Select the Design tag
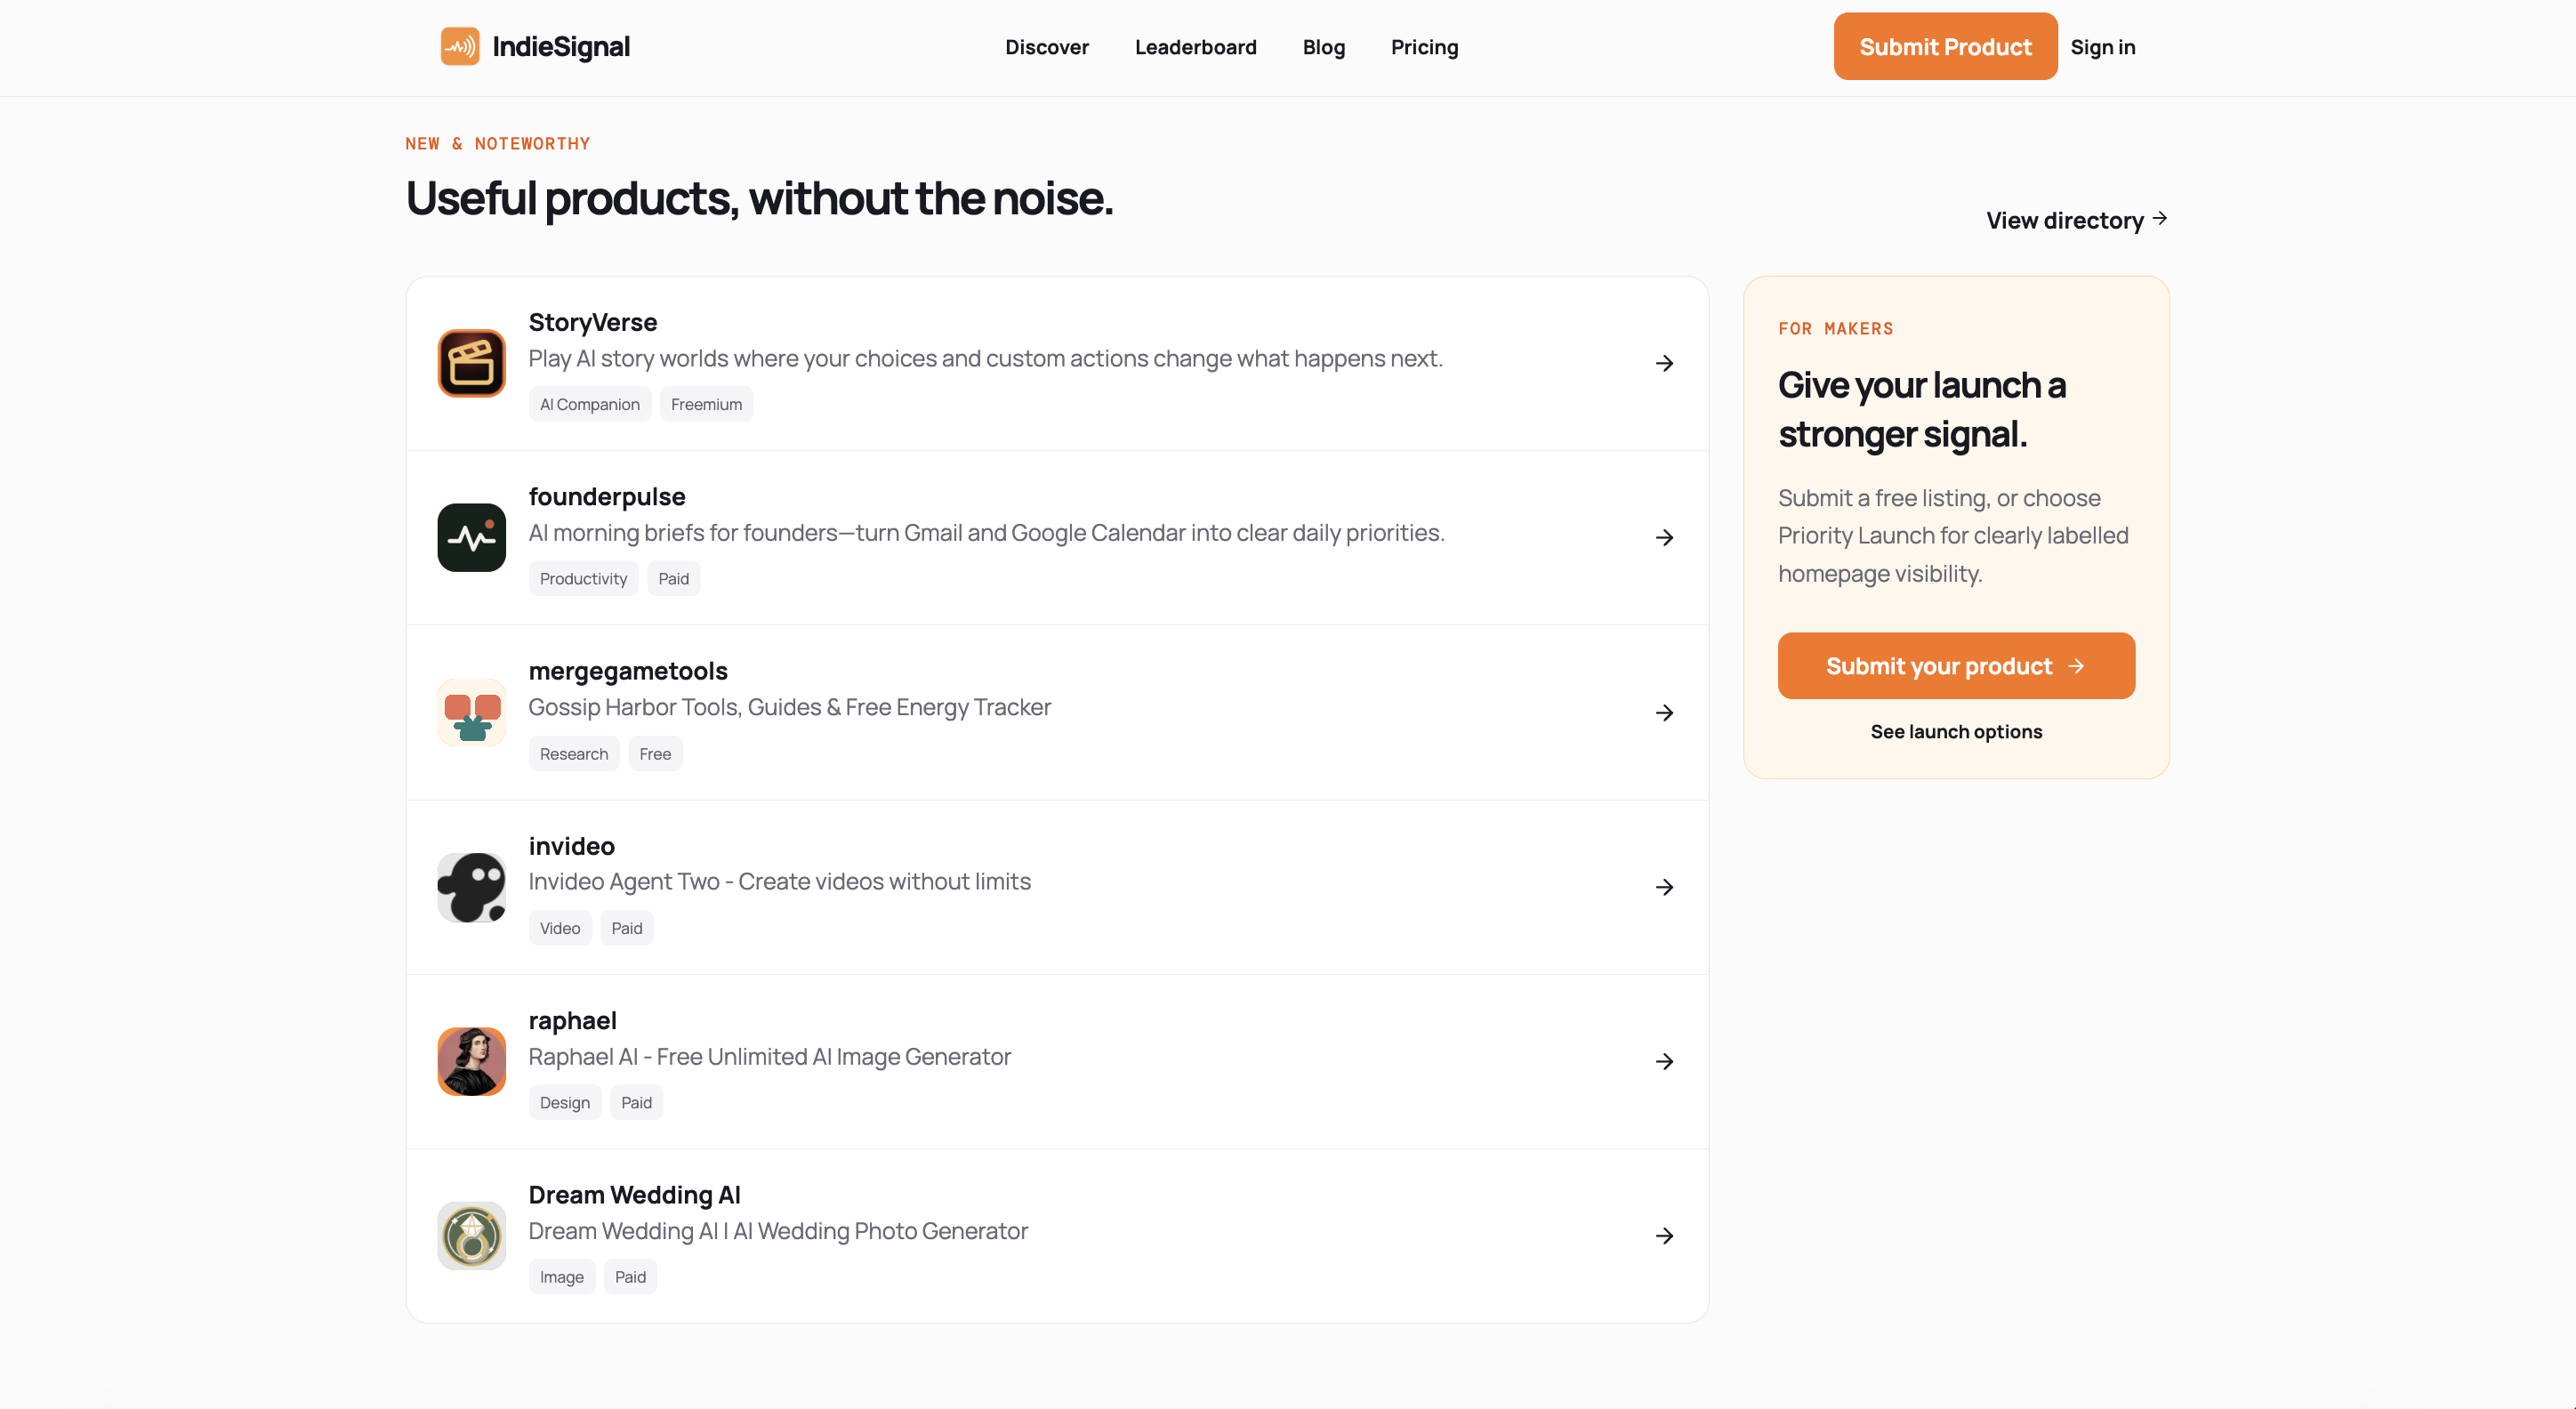The width and height of the screenshot is (2576, 1409). point(565,1102)
